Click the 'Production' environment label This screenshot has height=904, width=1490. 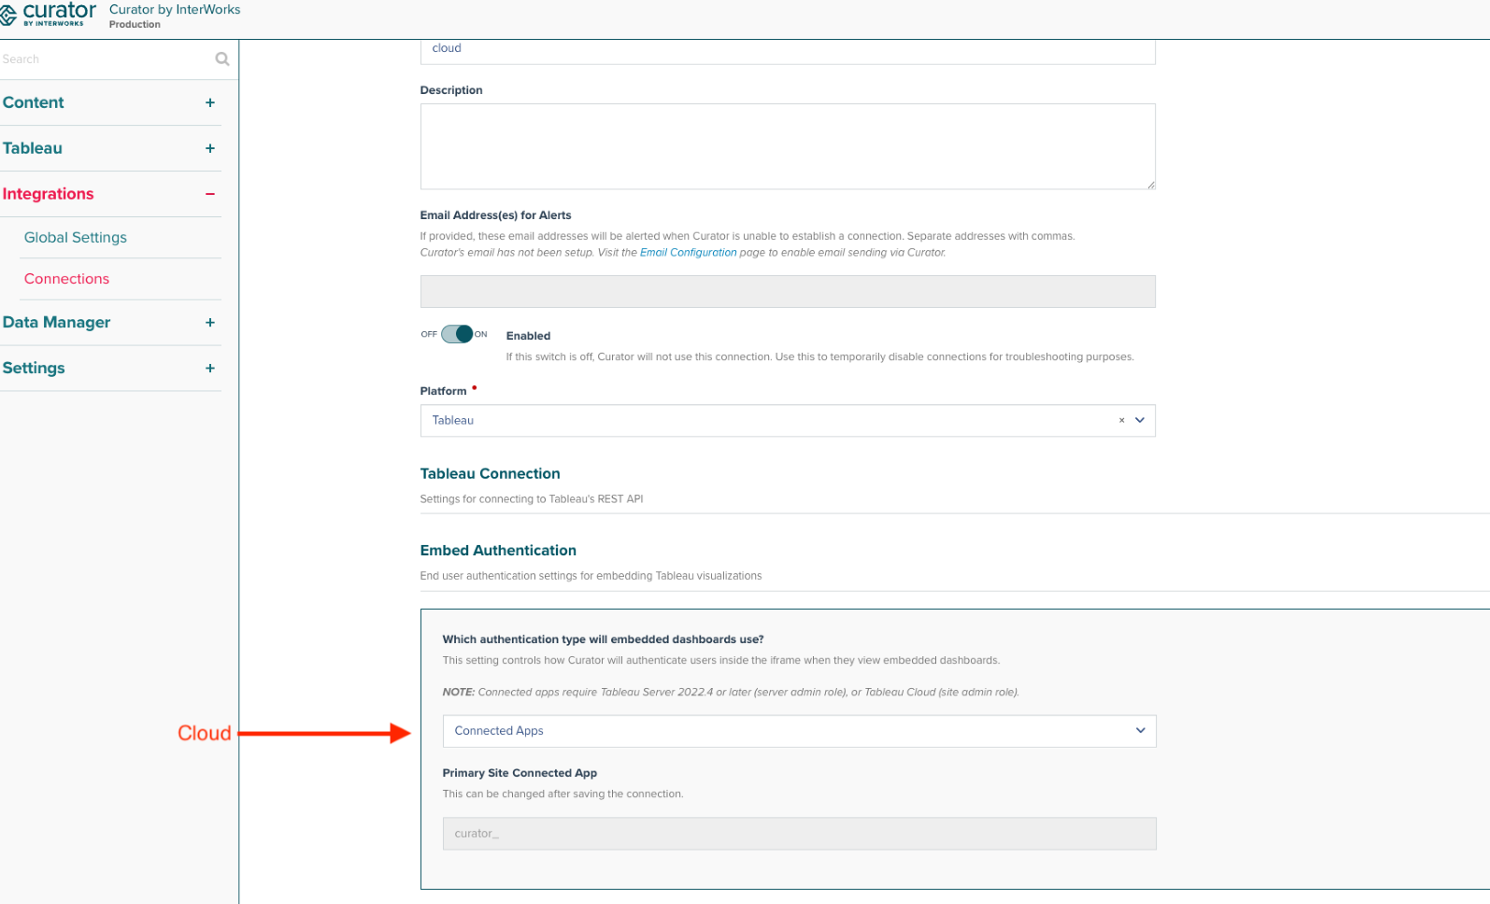[x=135, y=25]
